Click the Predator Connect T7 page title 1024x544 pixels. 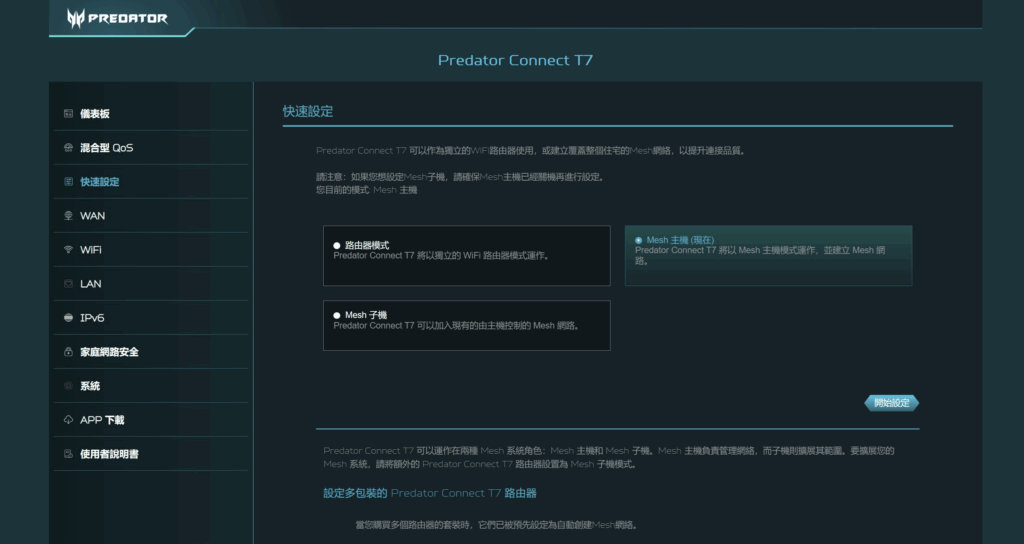515,60
